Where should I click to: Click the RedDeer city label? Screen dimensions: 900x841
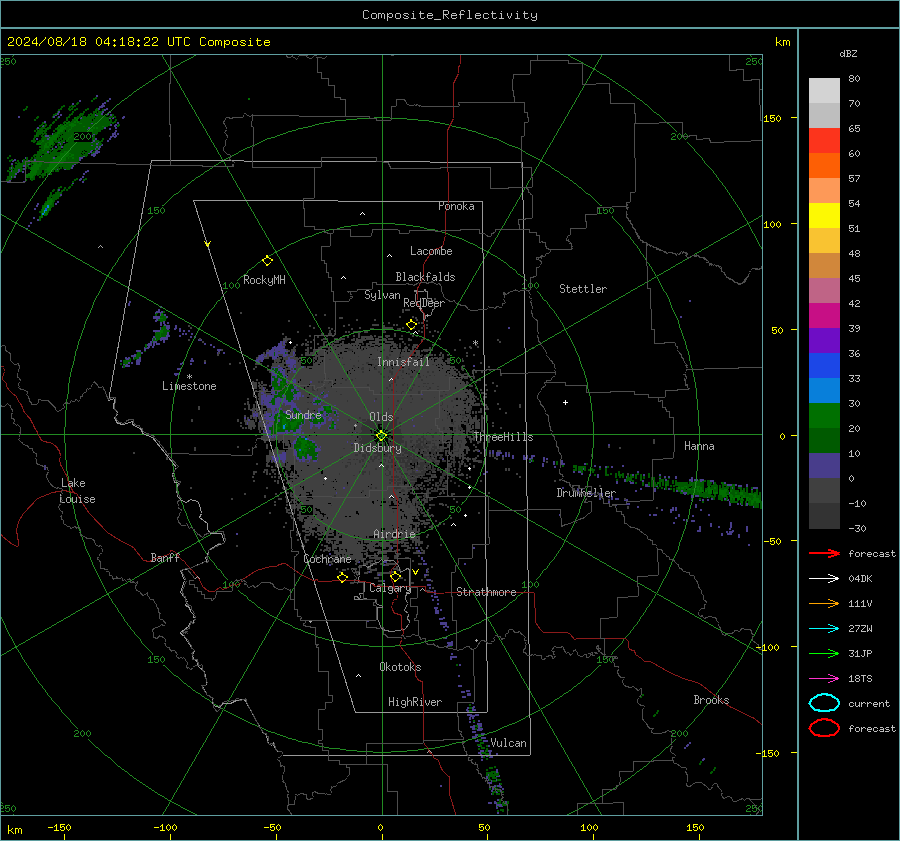(x=424, y=303)
